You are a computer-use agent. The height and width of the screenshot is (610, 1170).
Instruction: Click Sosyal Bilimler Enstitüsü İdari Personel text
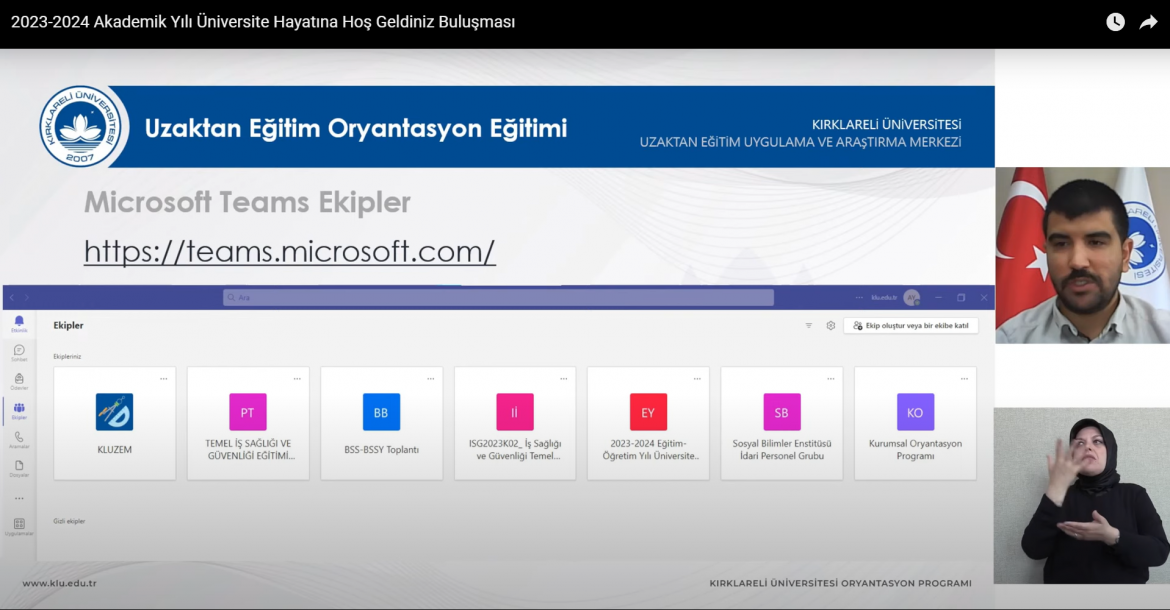tap(782, 450)
